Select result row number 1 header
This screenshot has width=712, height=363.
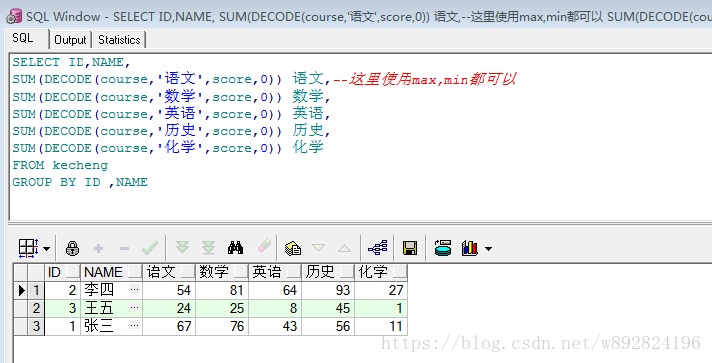click(x=36, y=290)
